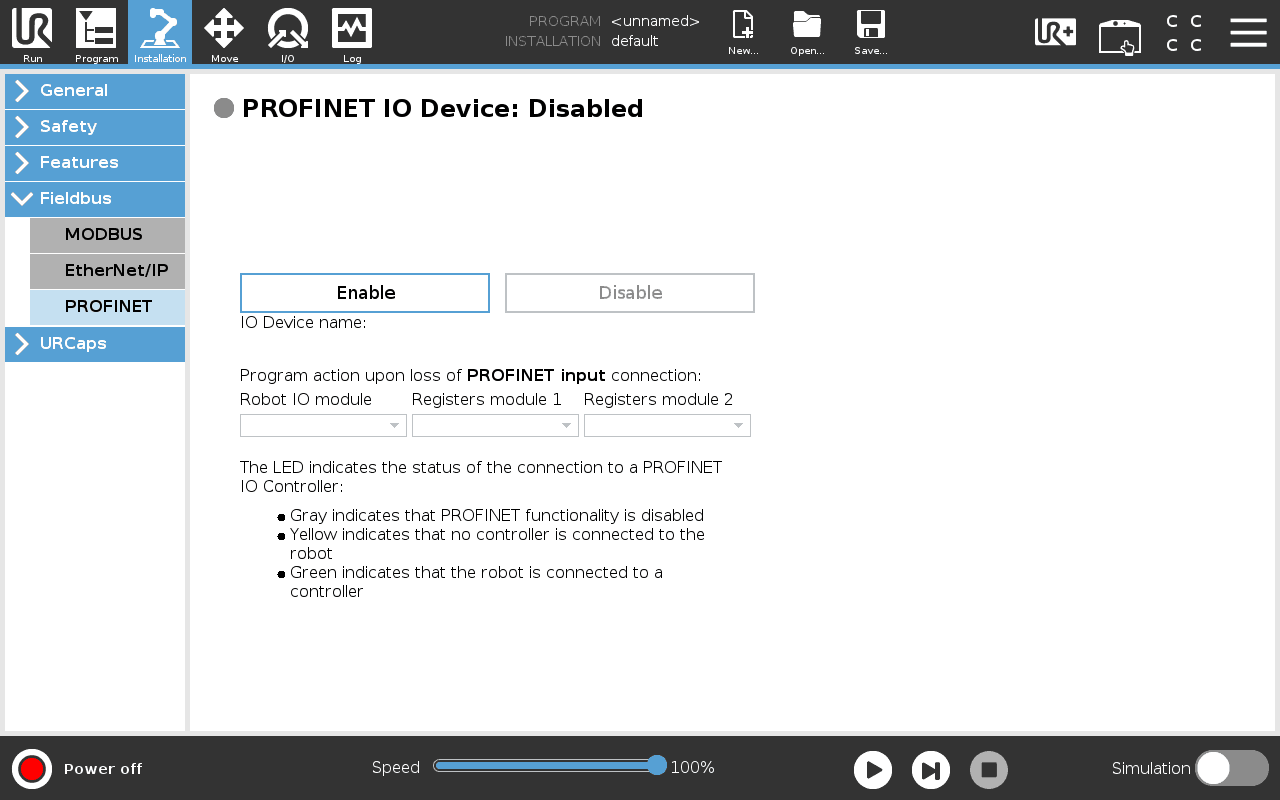Click the Open folder icon
The image size is (1280, 800).
pos(807,33)
